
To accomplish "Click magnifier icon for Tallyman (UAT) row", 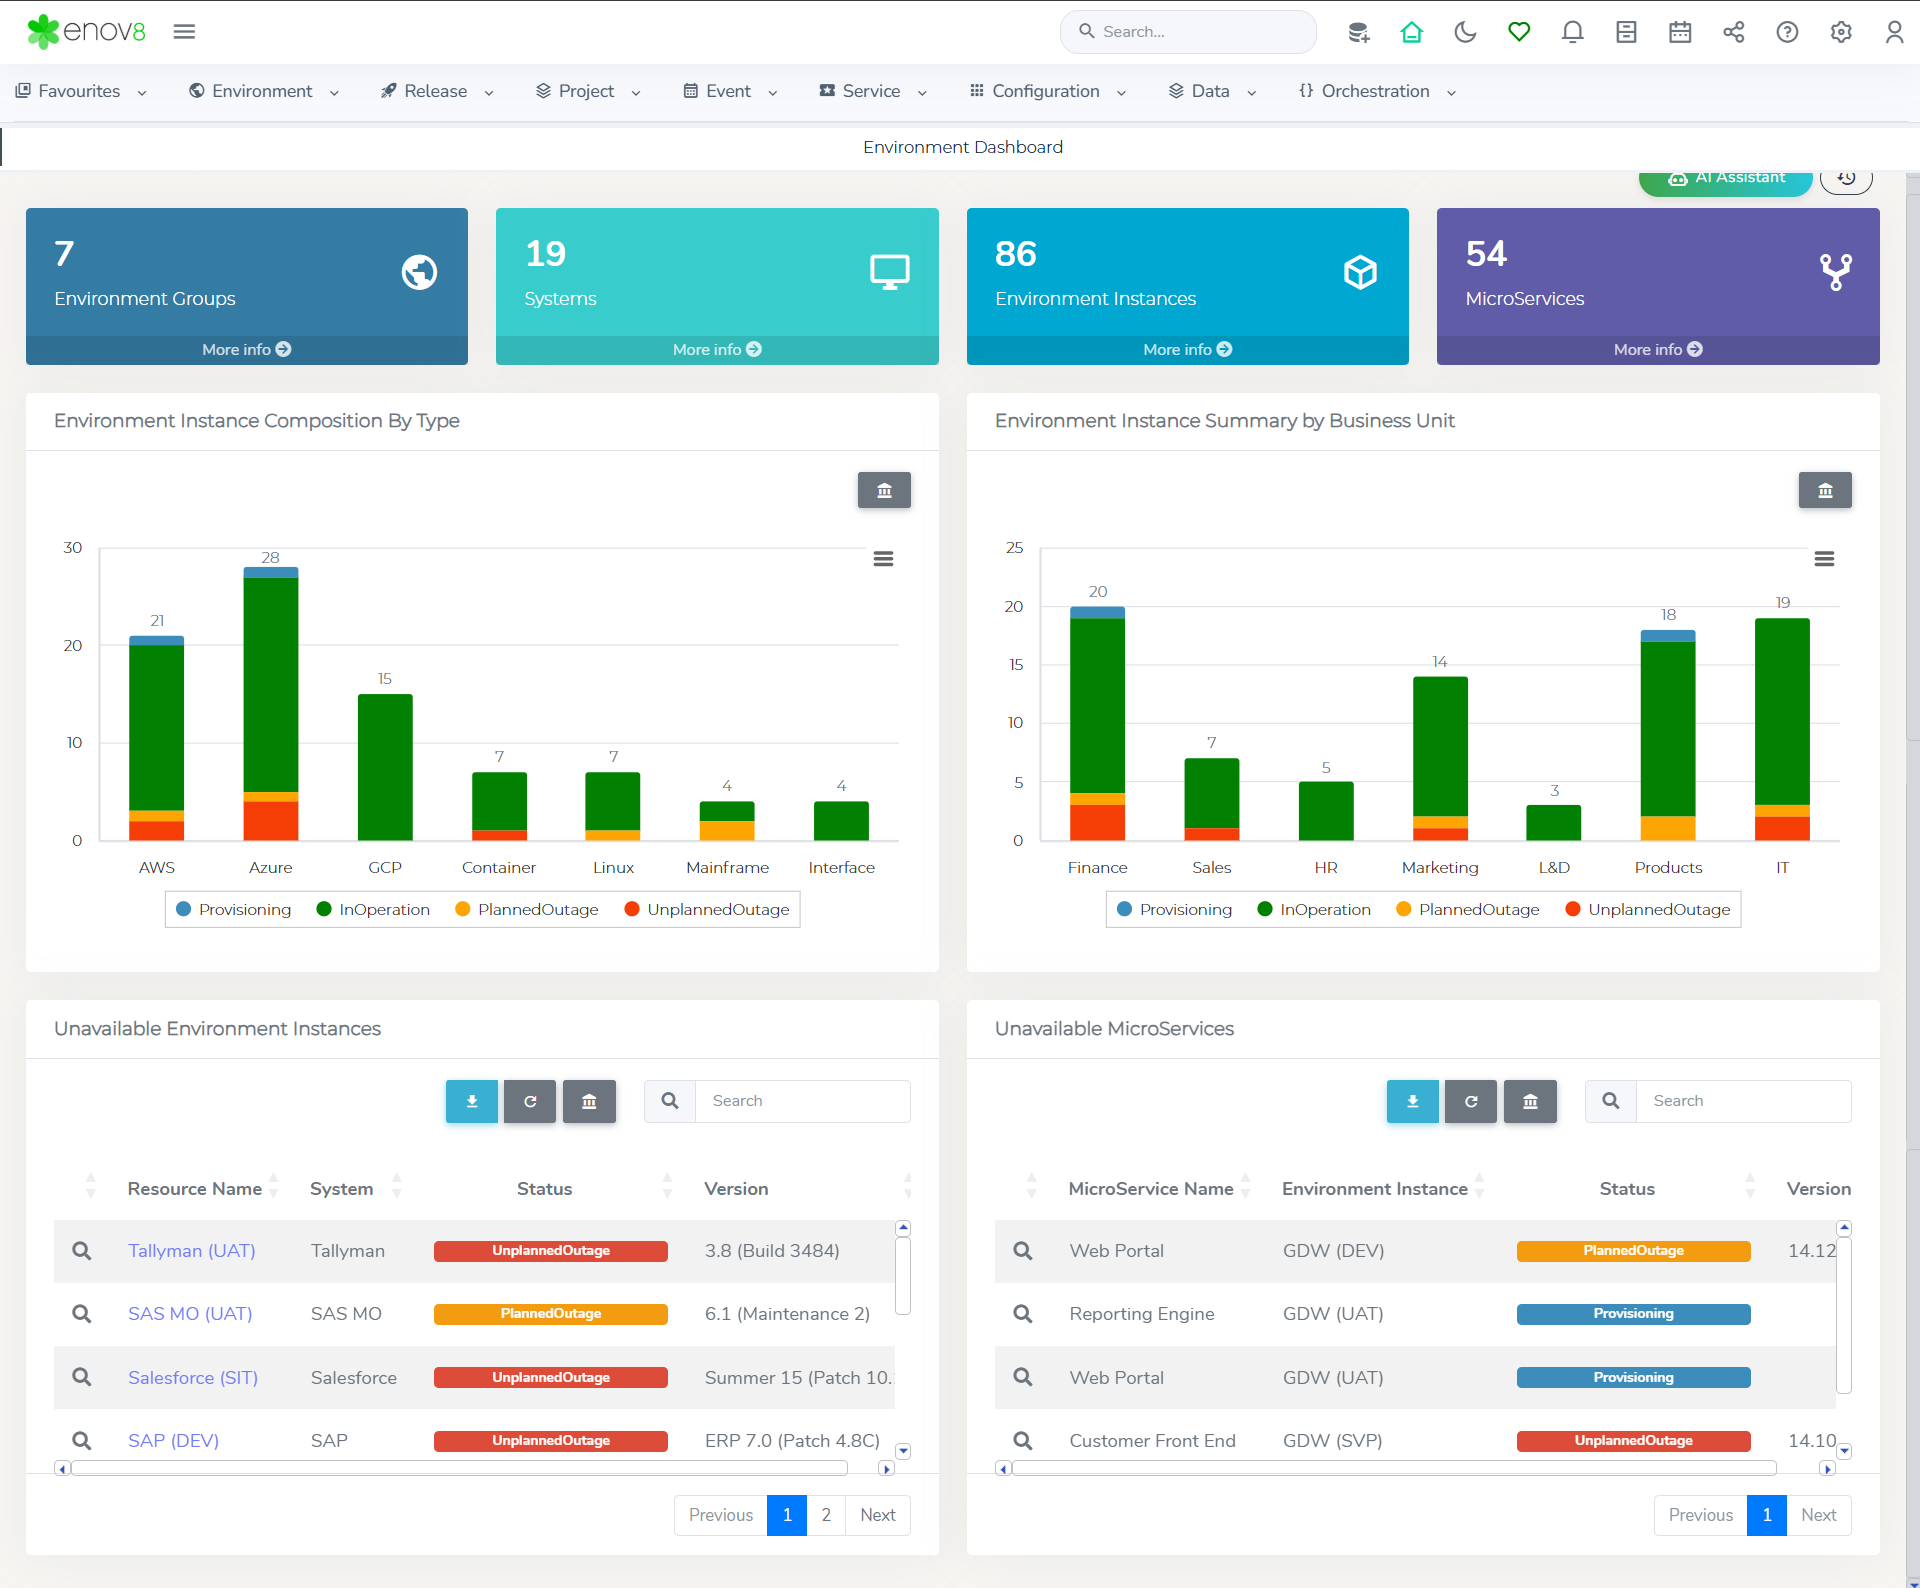I will 82,1251.
